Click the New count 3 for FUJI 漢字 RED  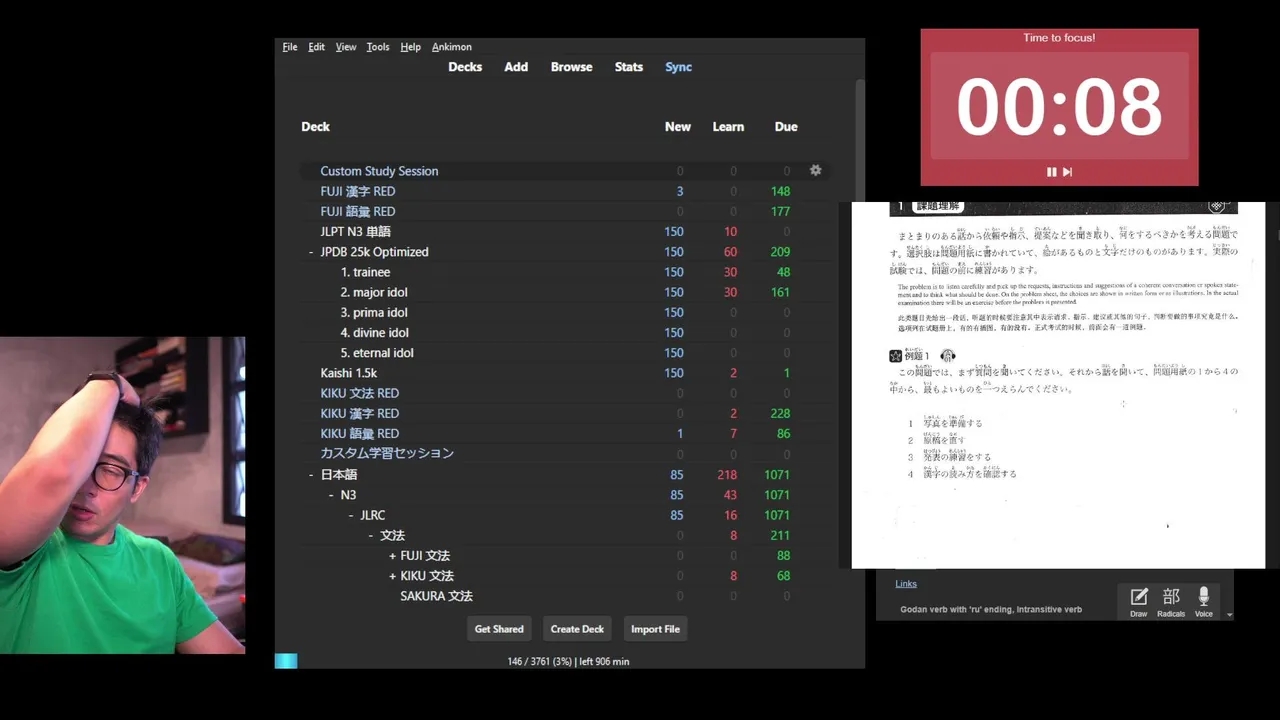pyautogui.click(x=680, y=191)
